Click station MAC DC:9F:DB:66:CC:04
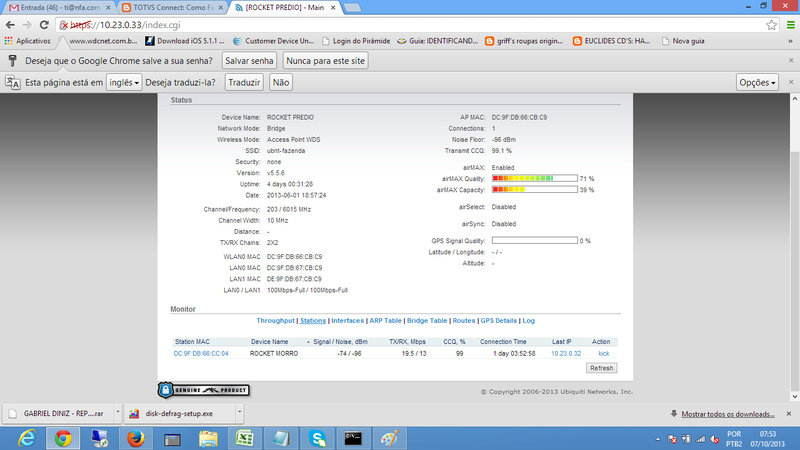 point(201,353)
